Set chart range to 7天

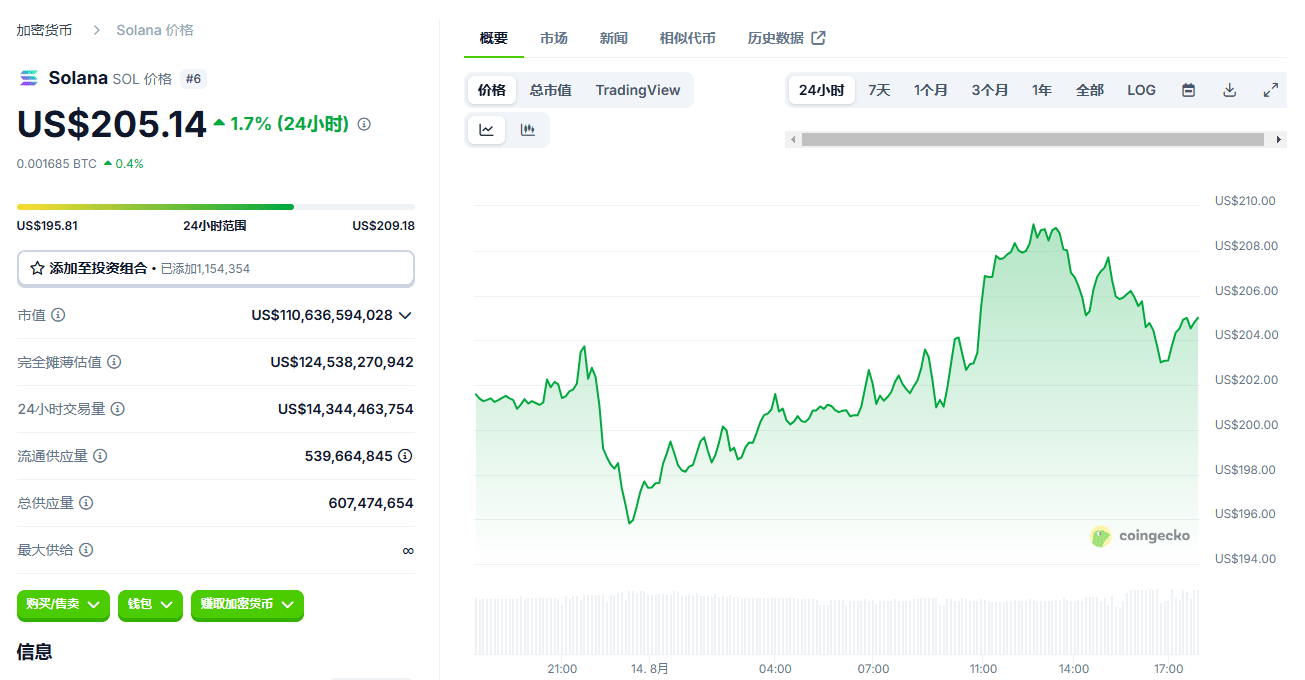click(879, 90)
